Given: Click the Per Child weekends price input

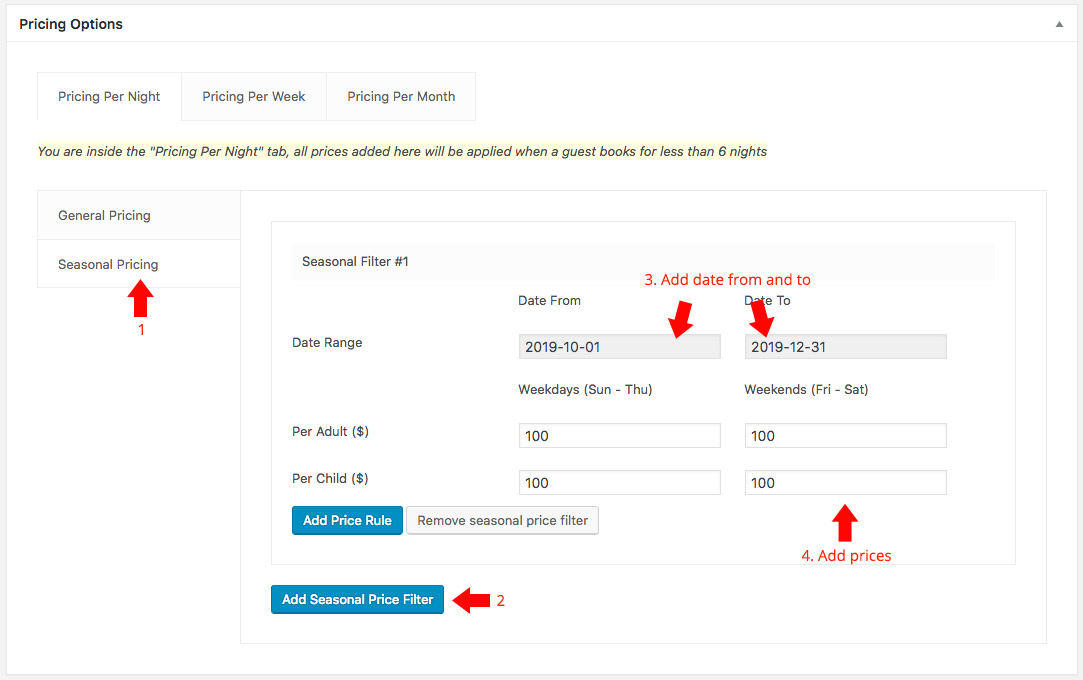Looking at the screenshot, I should coord(845,483).
